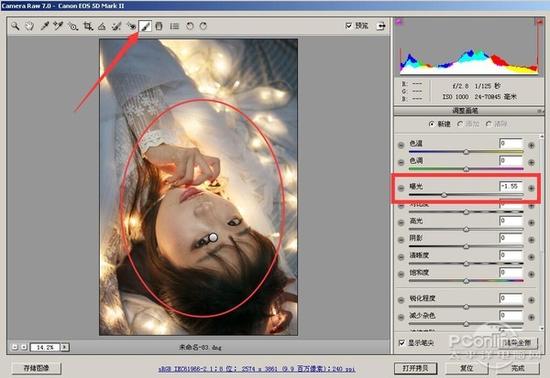The height and width of the screenshot is (378, 550).
Task: Click the 对比度 slider handle
Action: [466, 212]
